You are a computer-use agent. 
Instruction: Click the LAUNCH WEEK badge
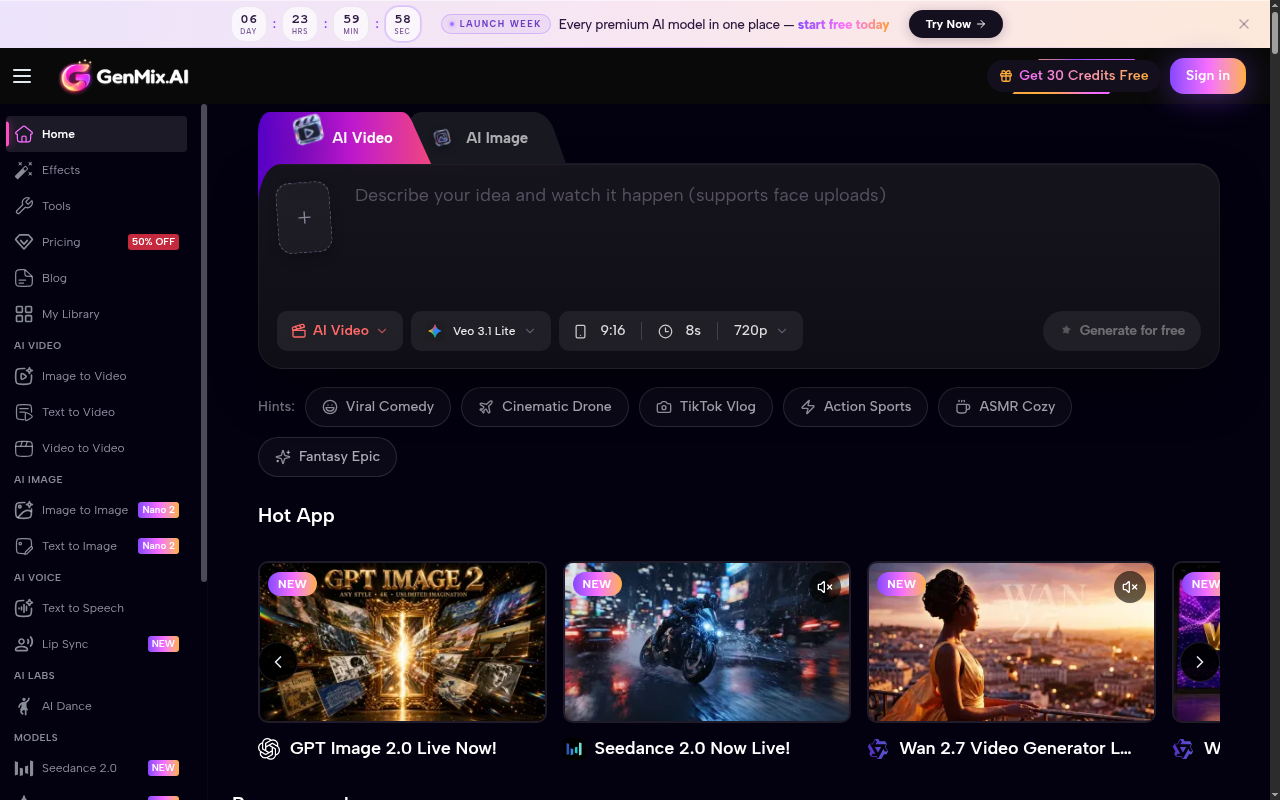(496, 24)
